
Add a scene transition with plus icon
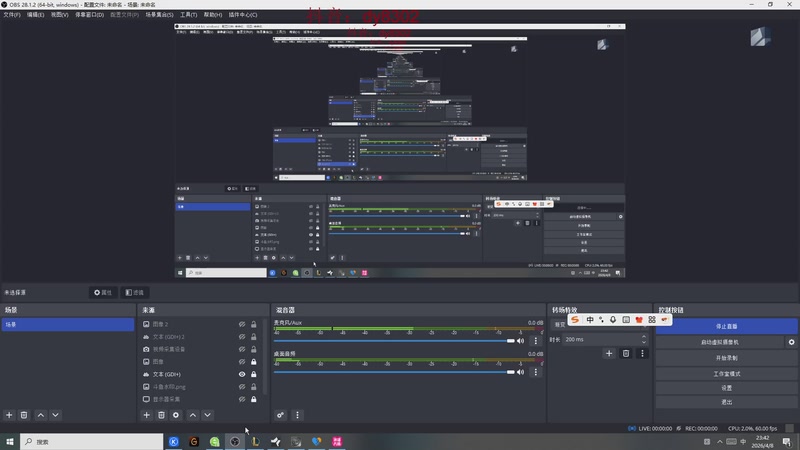pos(609,353)
